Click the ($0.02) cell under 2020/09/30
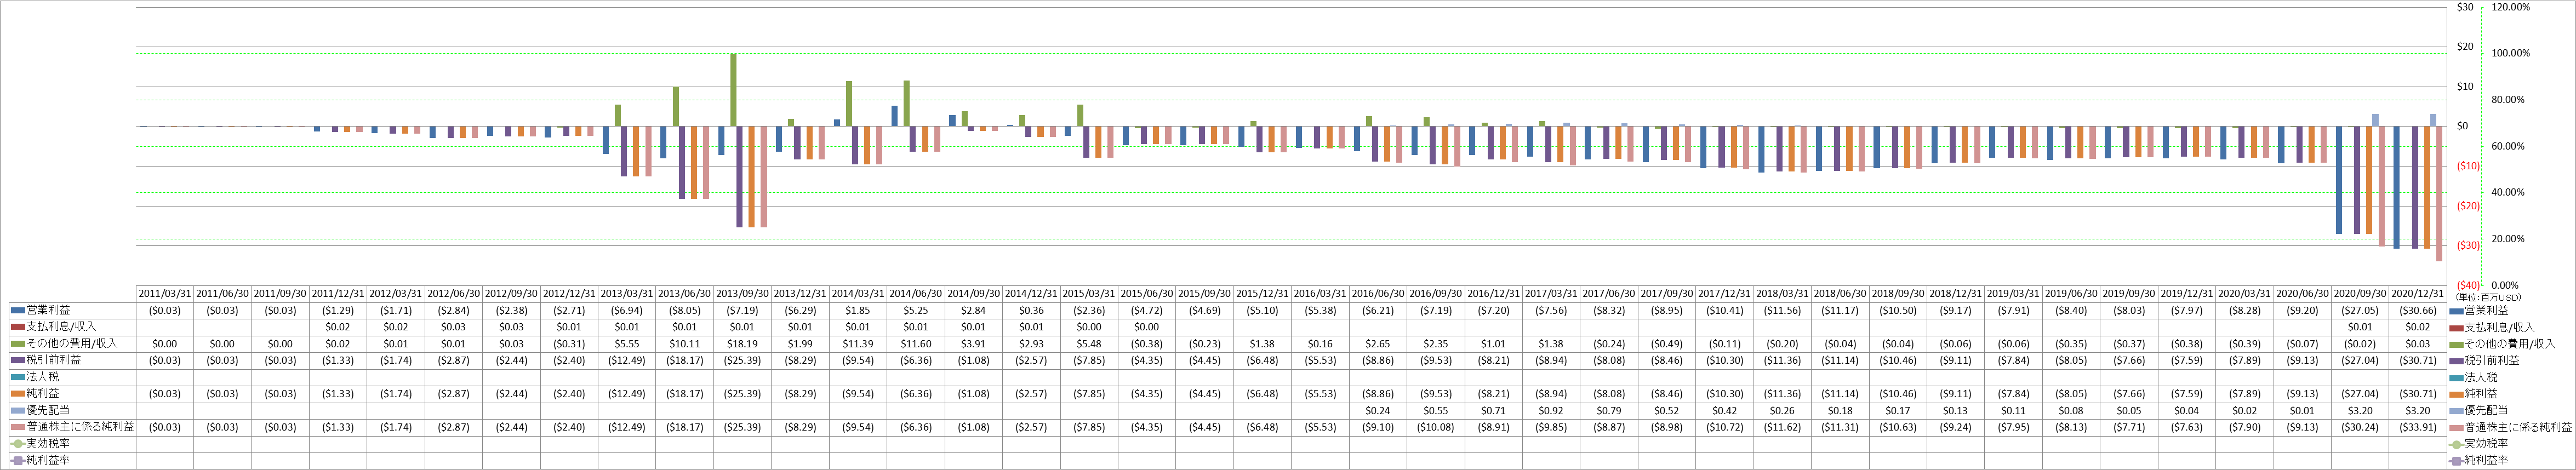 (x=2360, y=344)
